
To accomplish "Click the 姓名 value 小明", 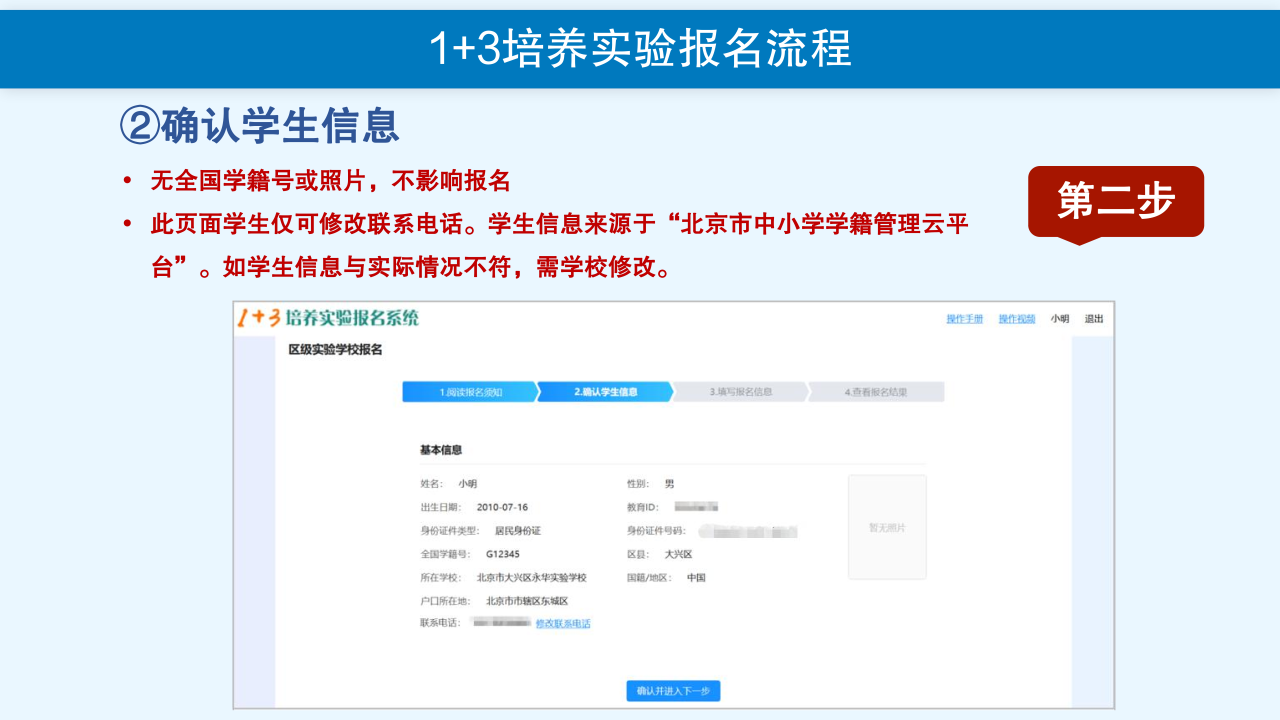I will pyautogui.click(x=467, y=484).
